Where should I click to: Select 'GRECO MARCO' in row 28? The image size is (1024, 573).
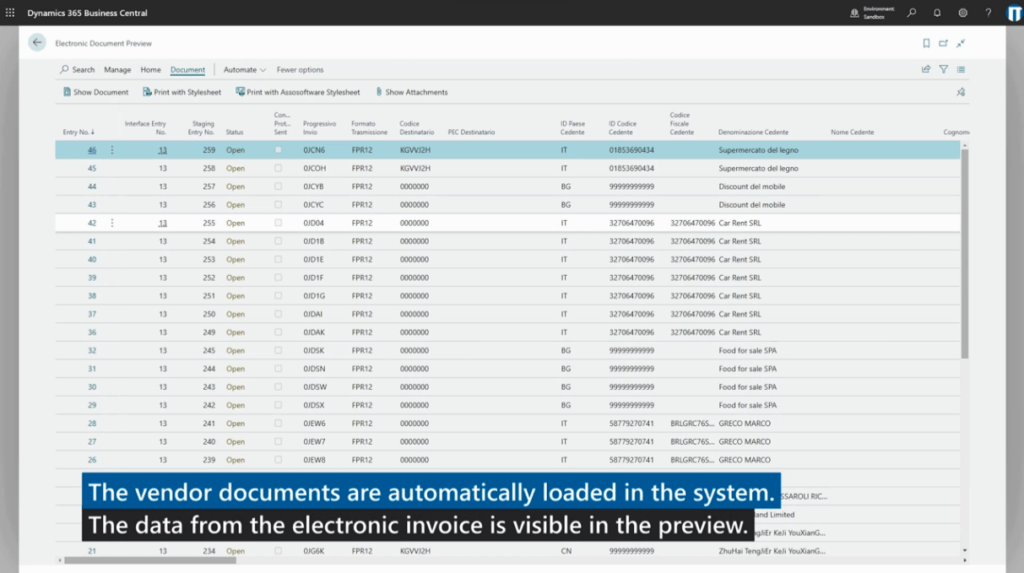744,423
